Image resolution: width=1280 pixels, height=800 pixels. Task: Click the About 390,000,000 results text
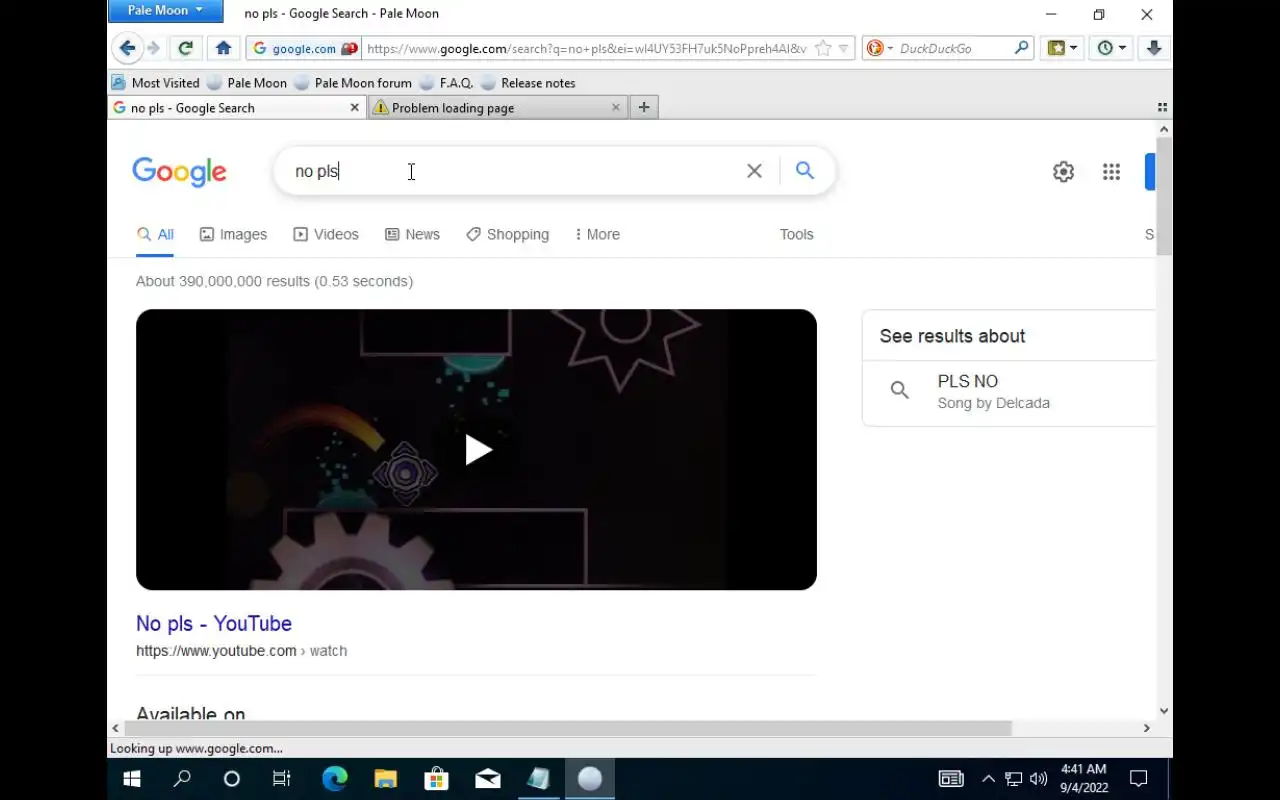(274, 281)
